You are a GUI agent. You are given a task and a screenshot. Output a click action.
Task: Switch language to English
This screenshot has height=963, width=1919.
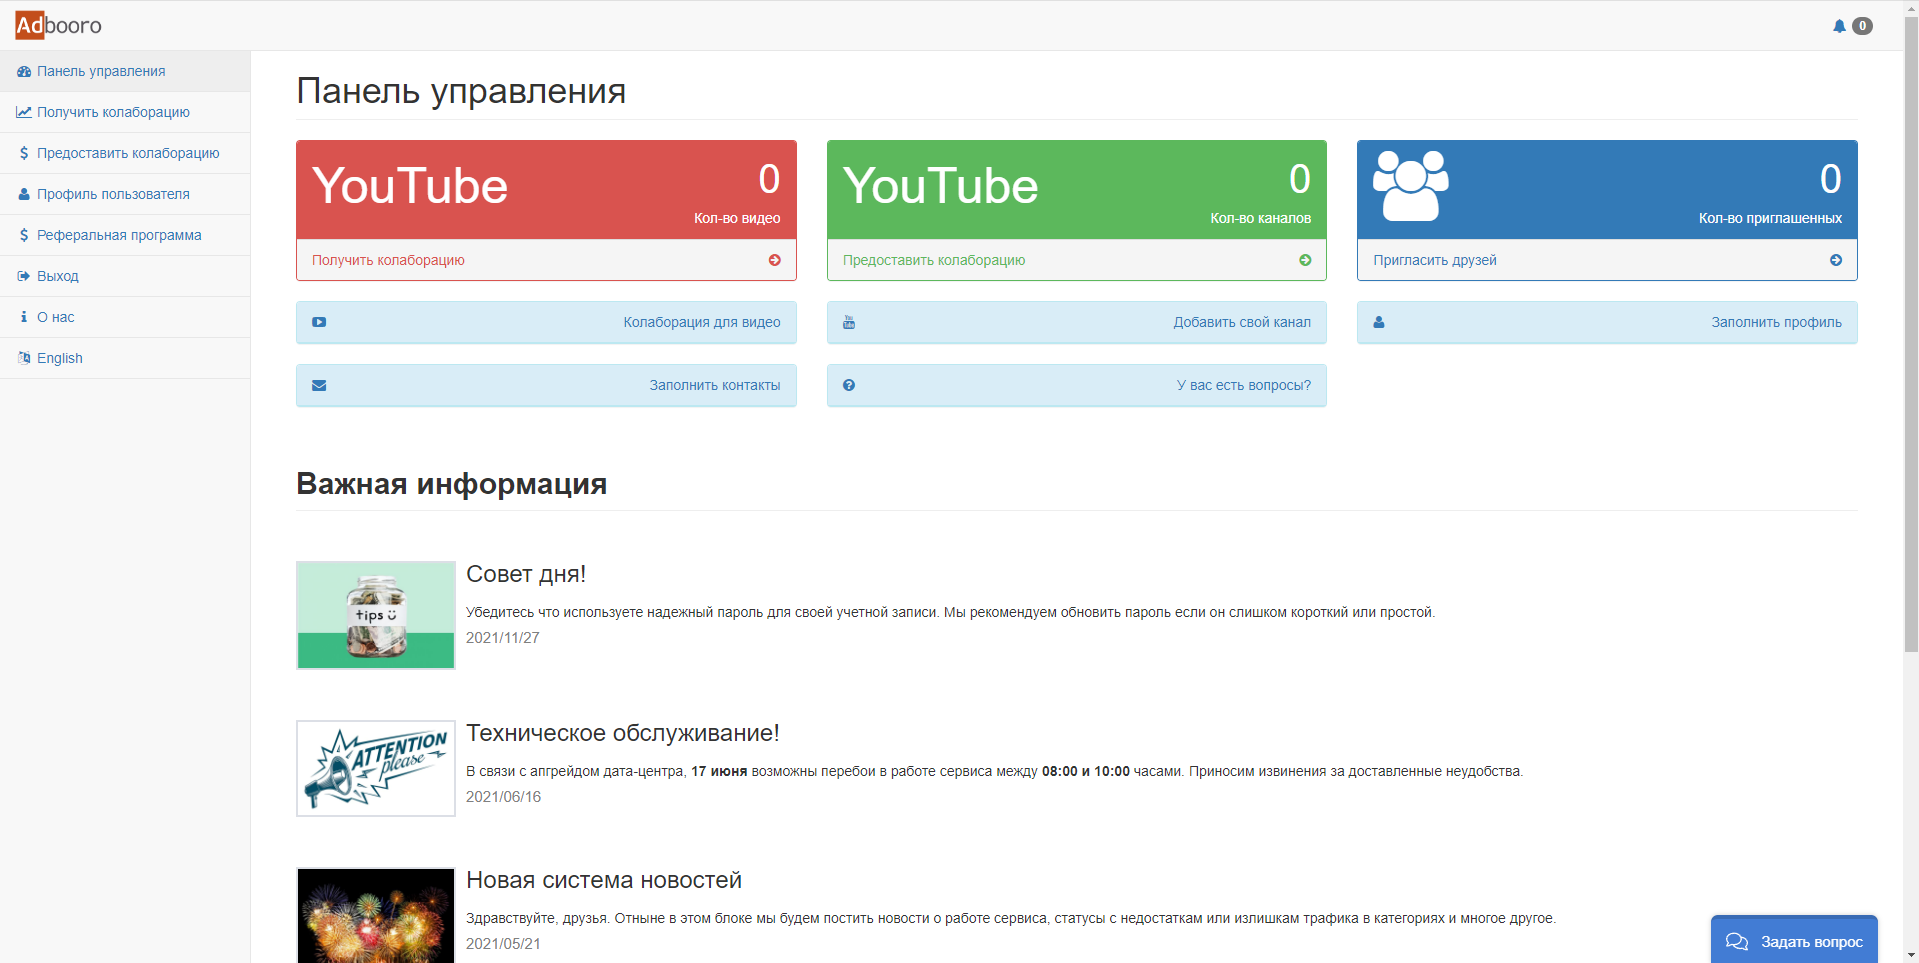[x=125, y=358]
